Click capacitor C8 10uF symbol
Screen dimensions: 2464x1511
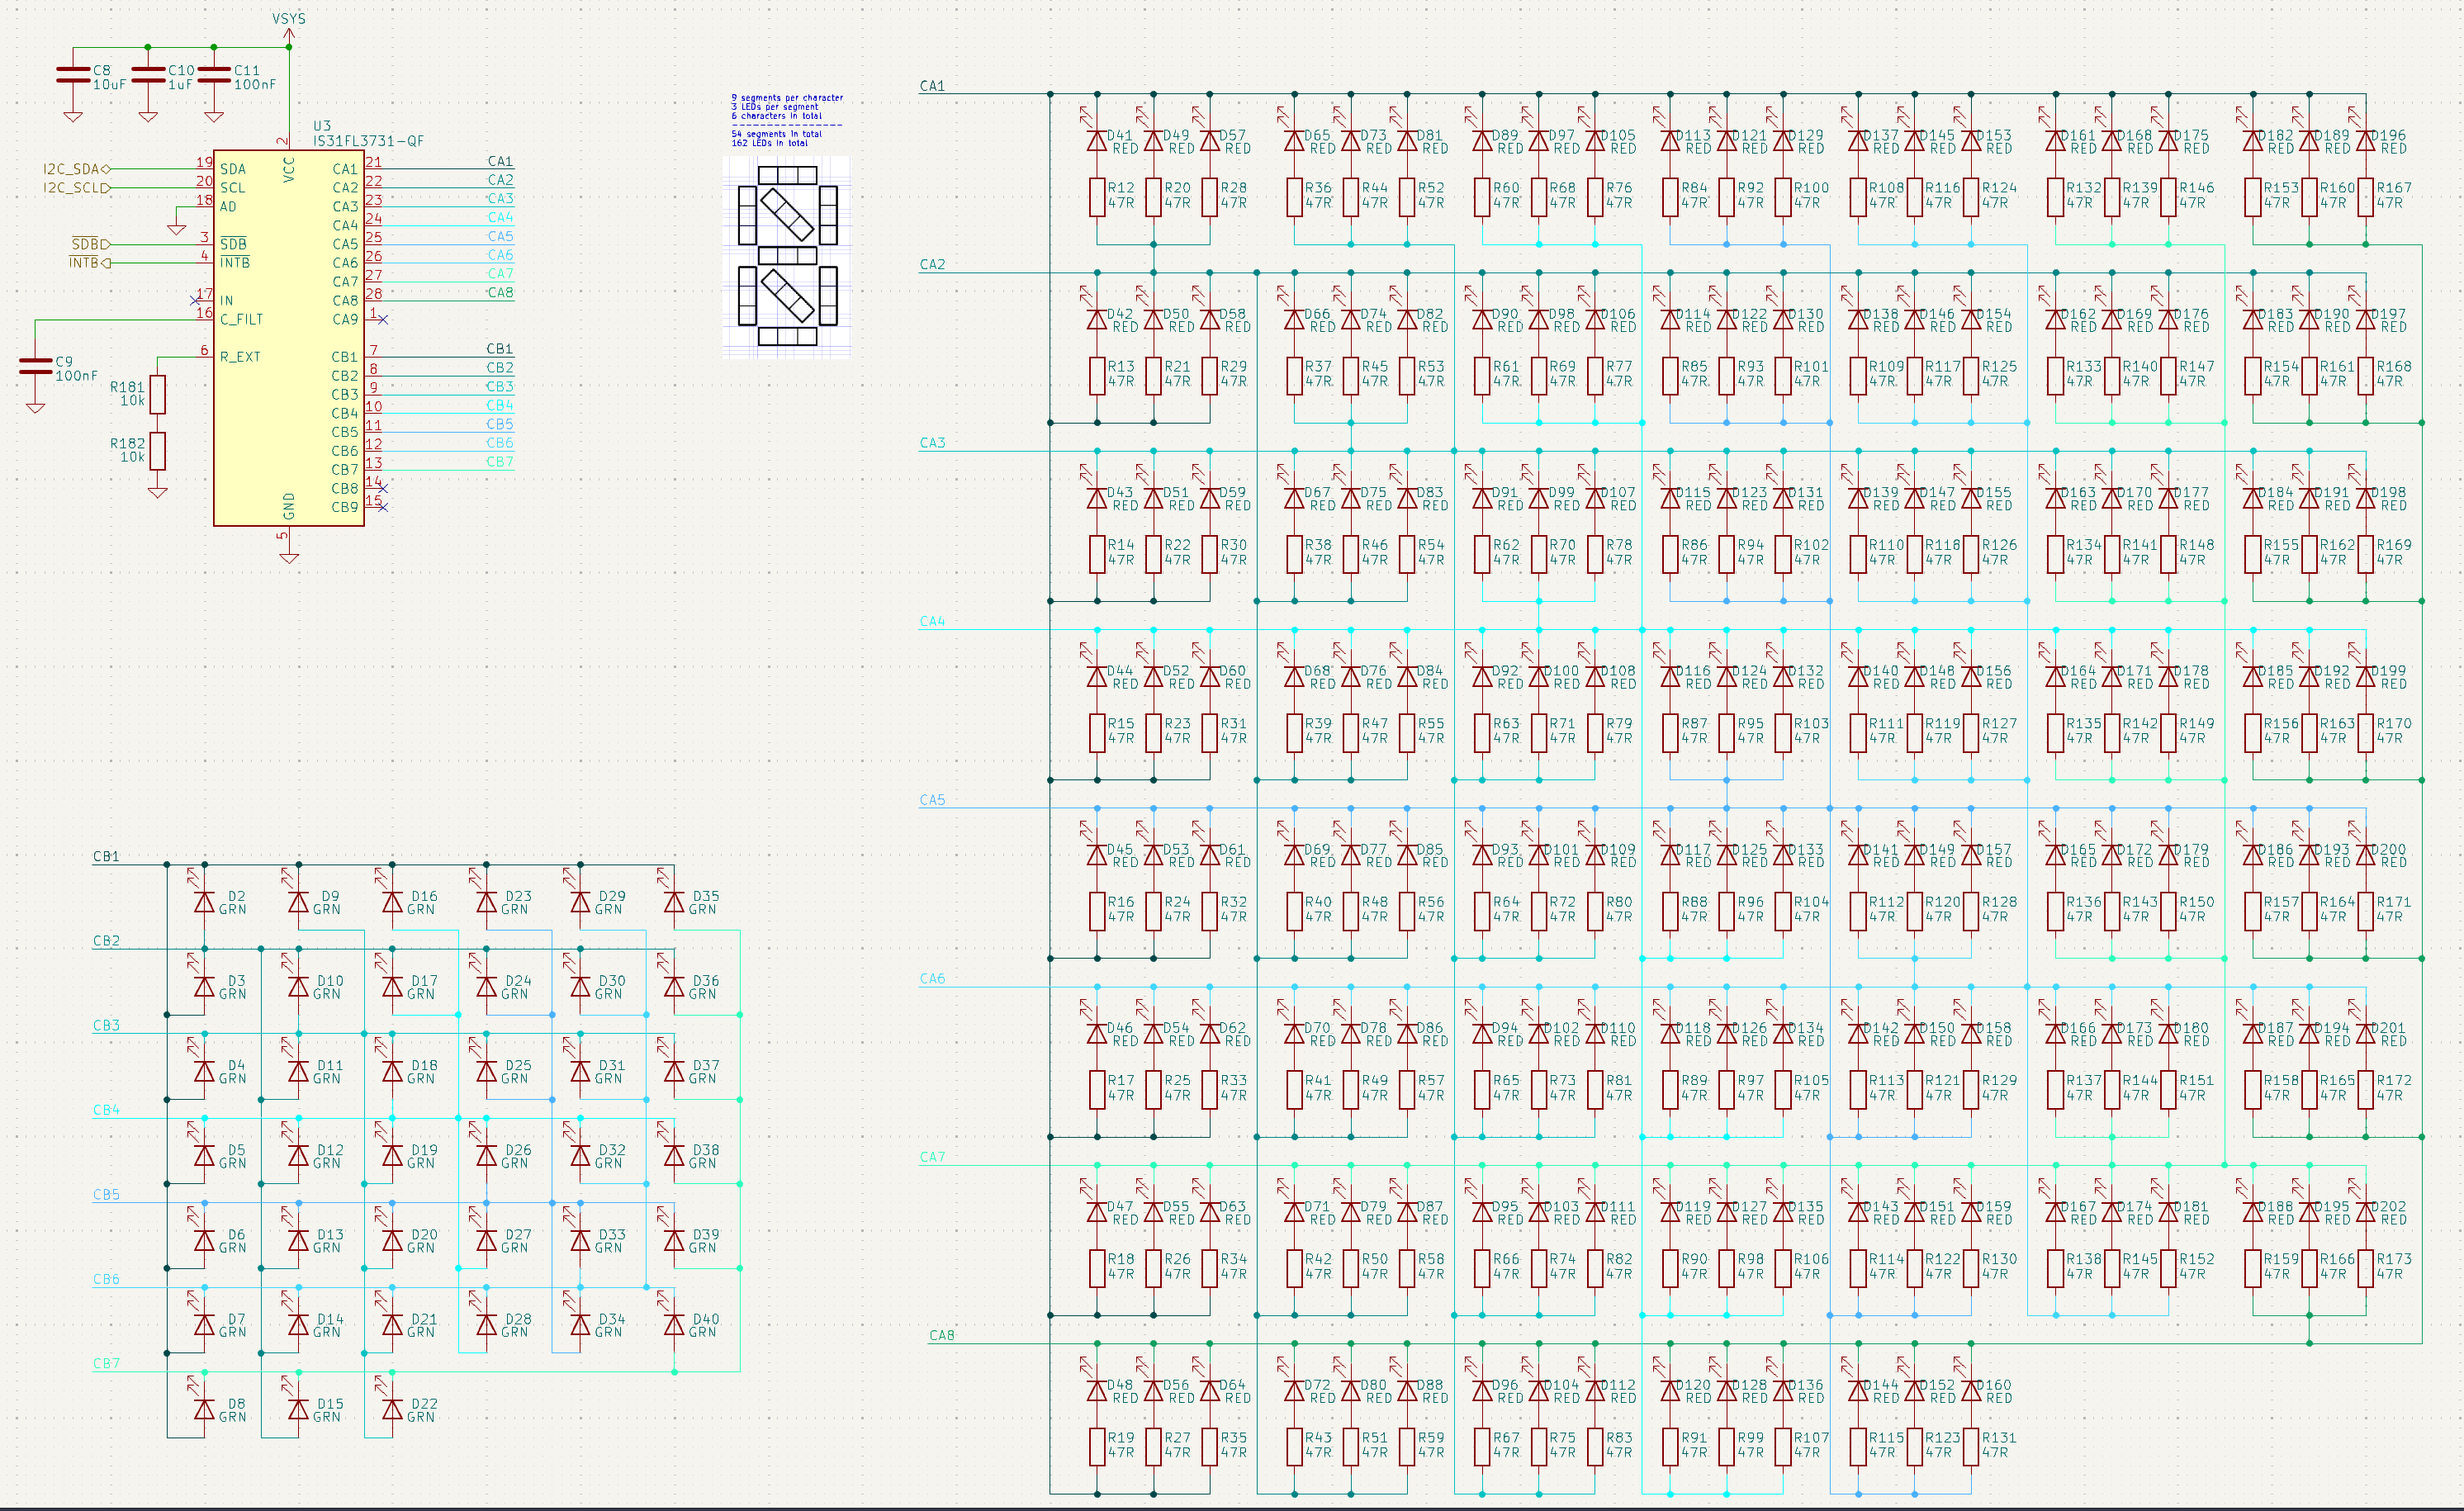click(x=73, y=75)
